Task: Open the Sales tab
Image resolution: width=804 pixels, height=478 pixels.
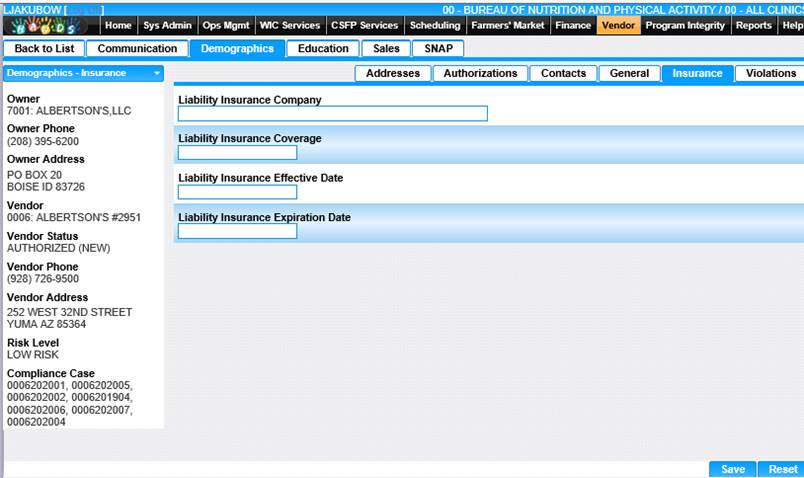Action: coord(386,49)
